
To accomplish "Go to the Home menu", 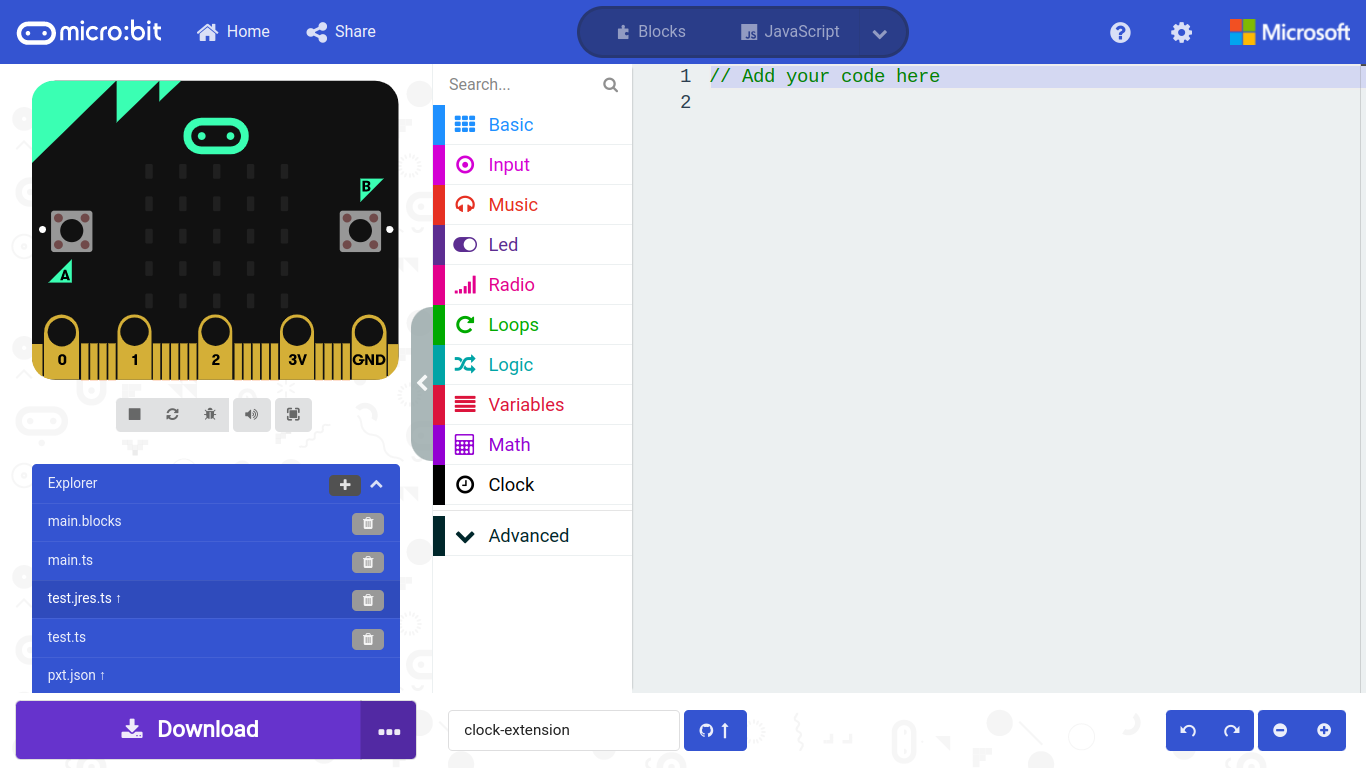I will pyautogui.click(x=233, y=31).
